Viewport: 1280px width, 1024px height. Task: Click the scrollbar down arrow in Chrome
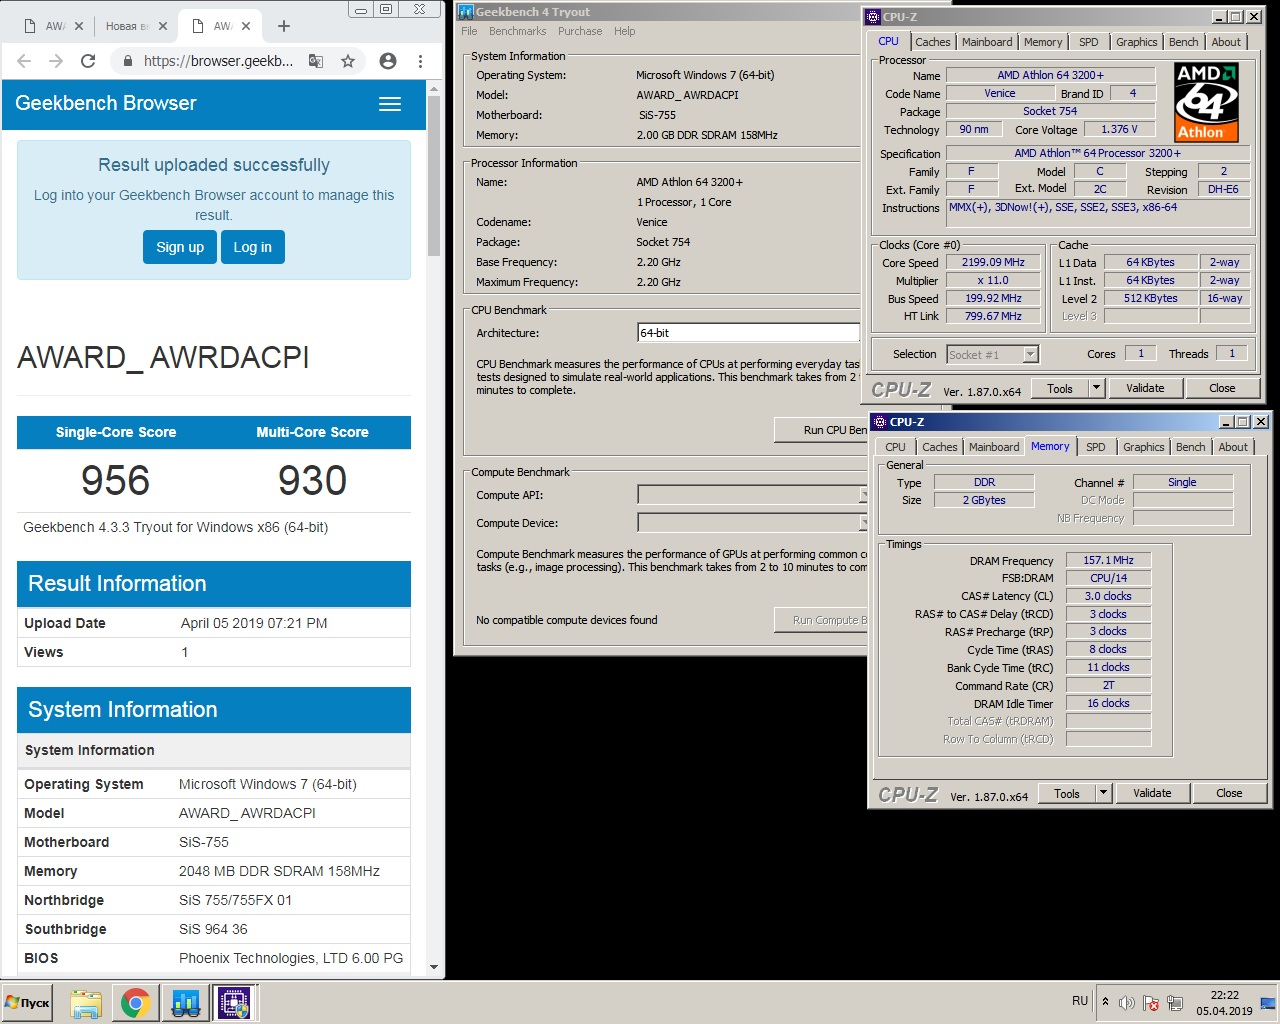point(434,967)
